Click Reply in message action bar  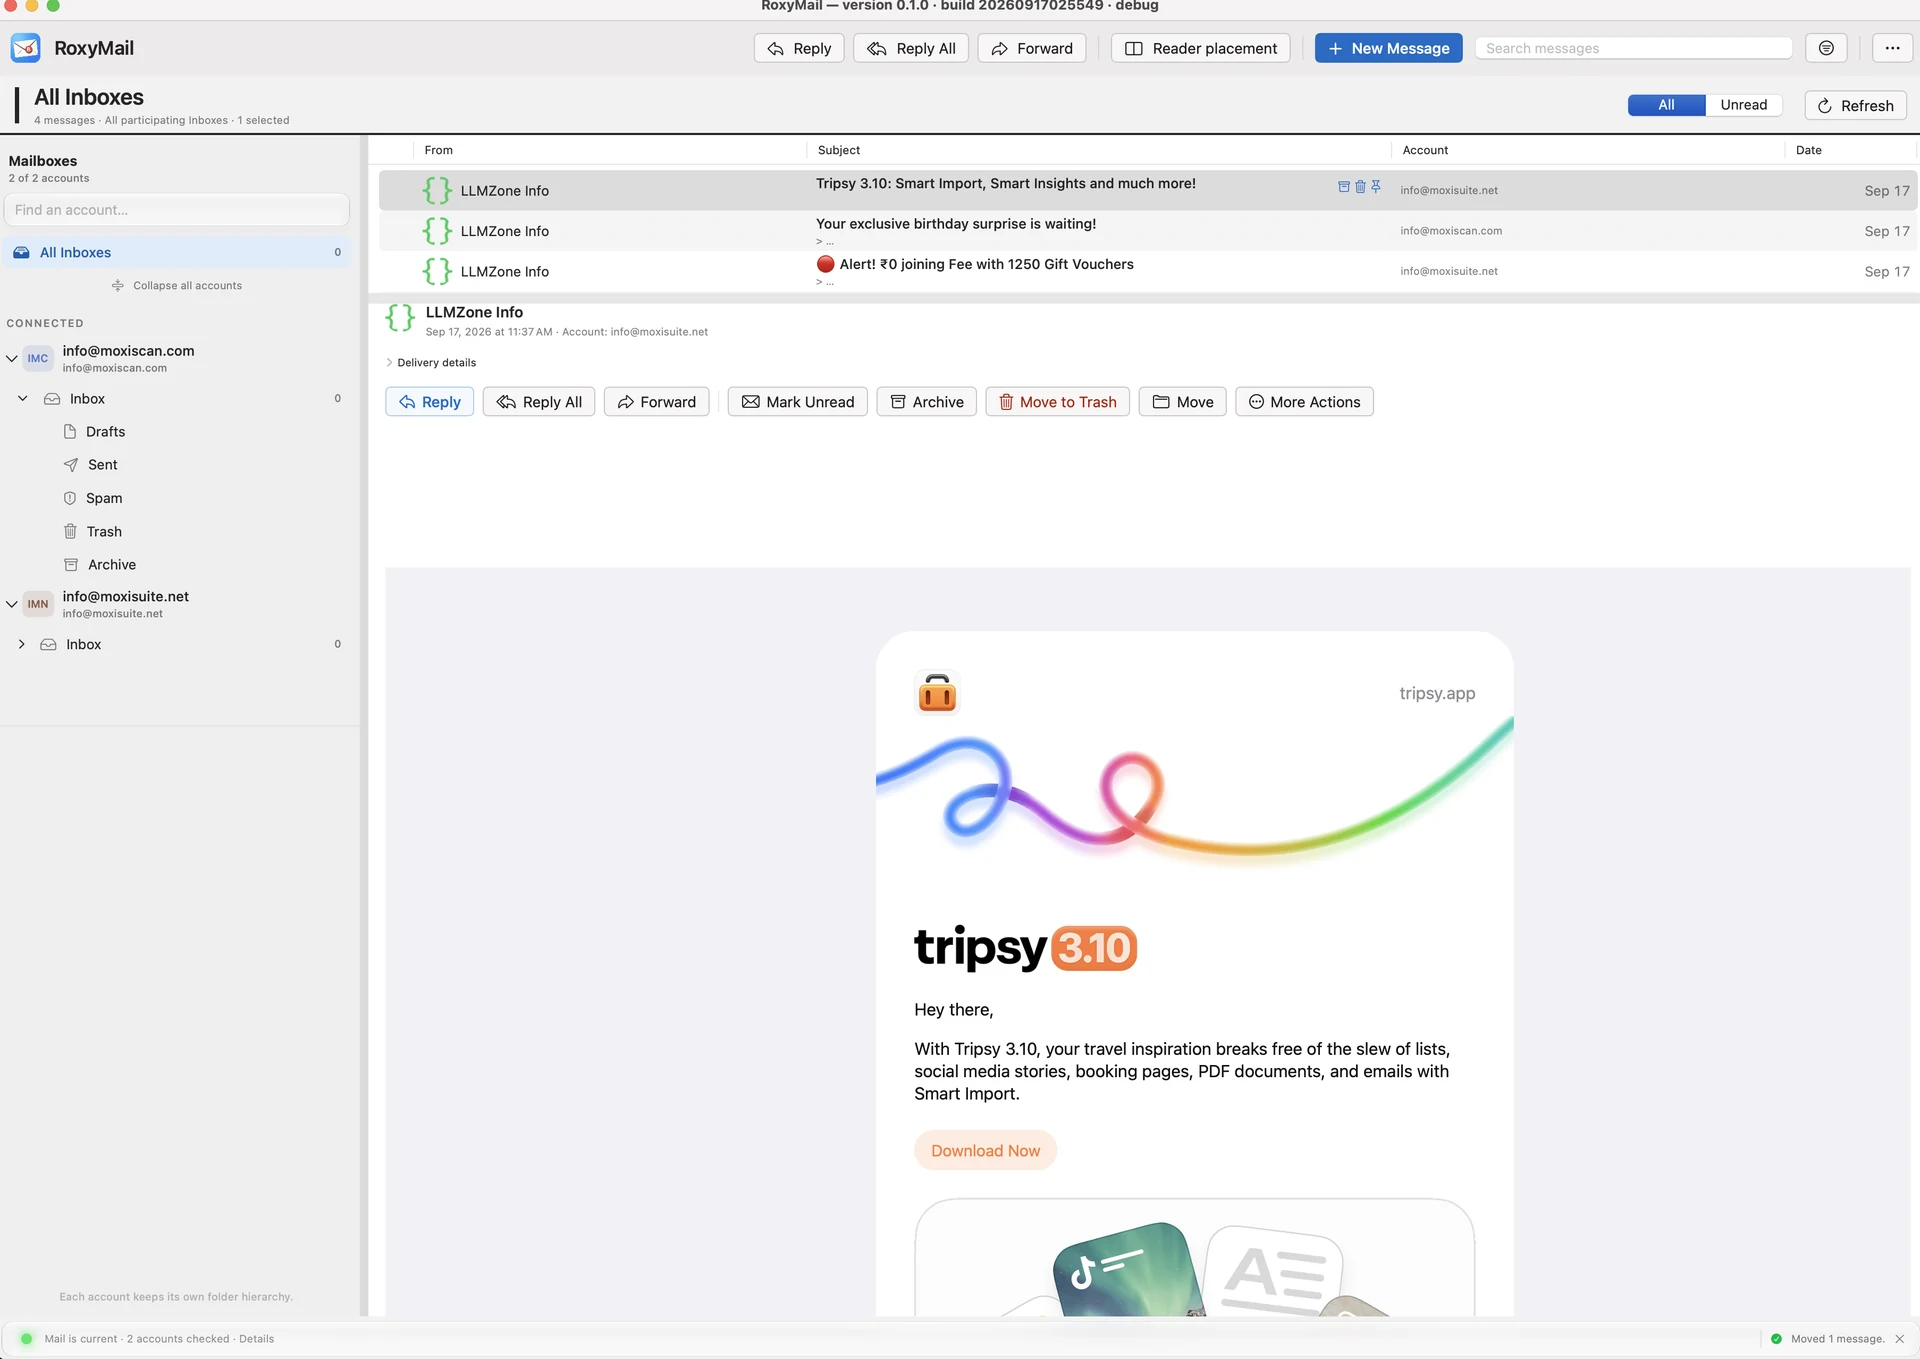point(430,402)
